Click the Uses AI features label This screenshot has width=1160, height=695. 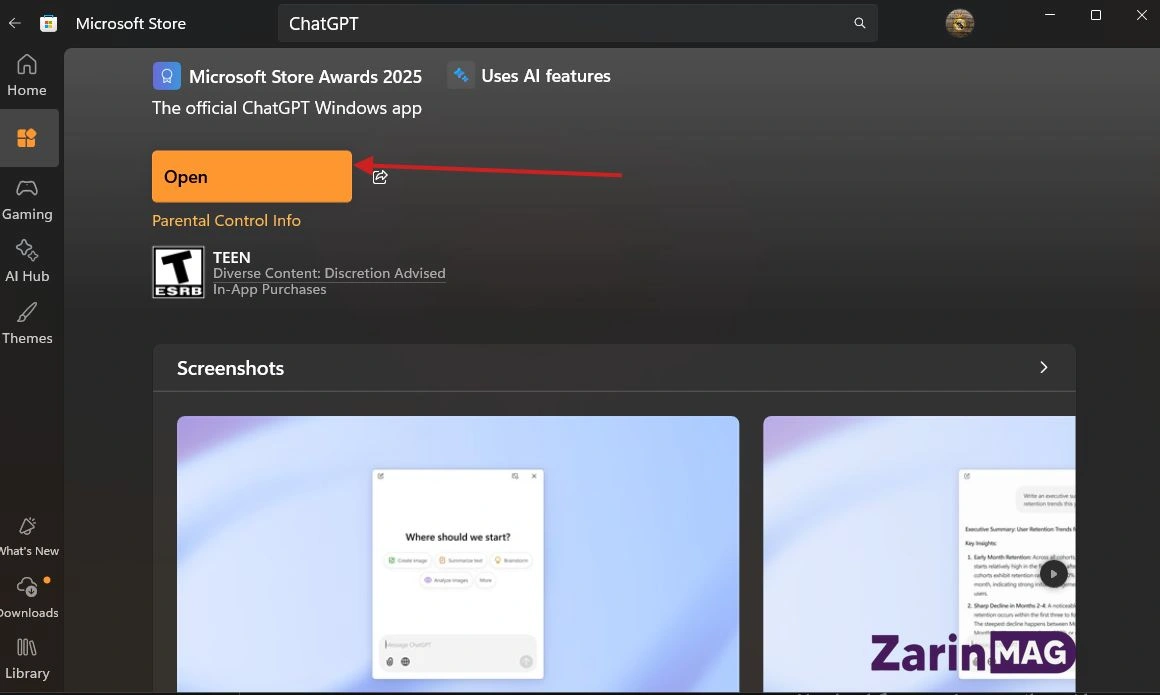(x=546, y=75)
